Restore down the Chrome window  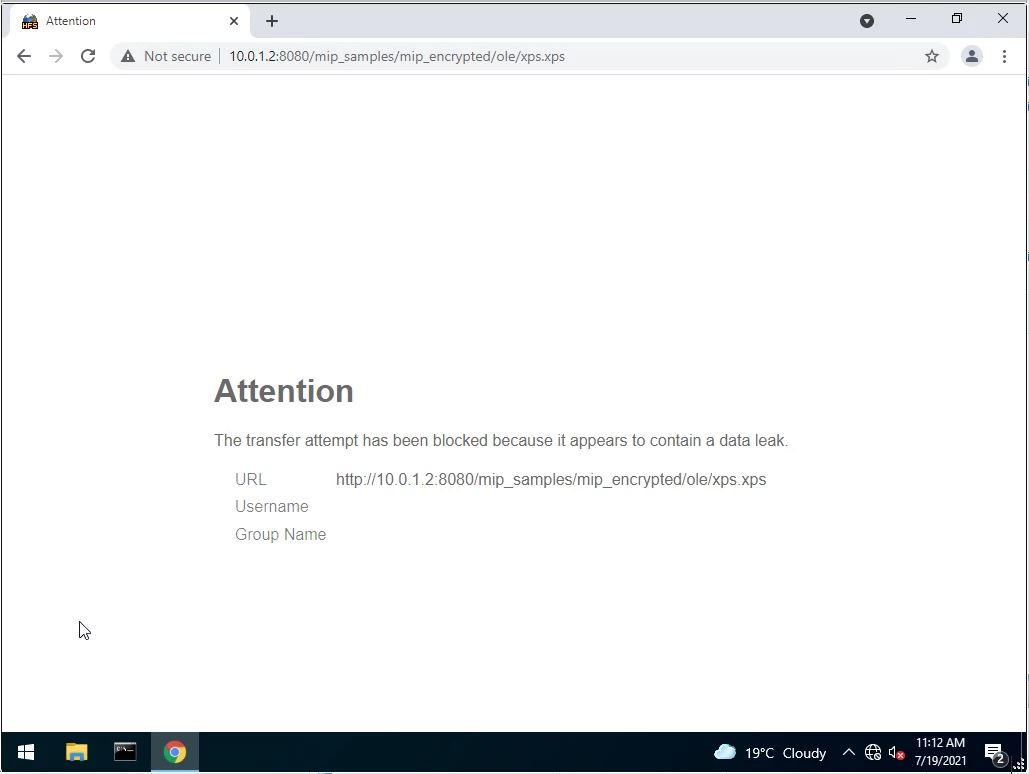(x=957, y=19)
